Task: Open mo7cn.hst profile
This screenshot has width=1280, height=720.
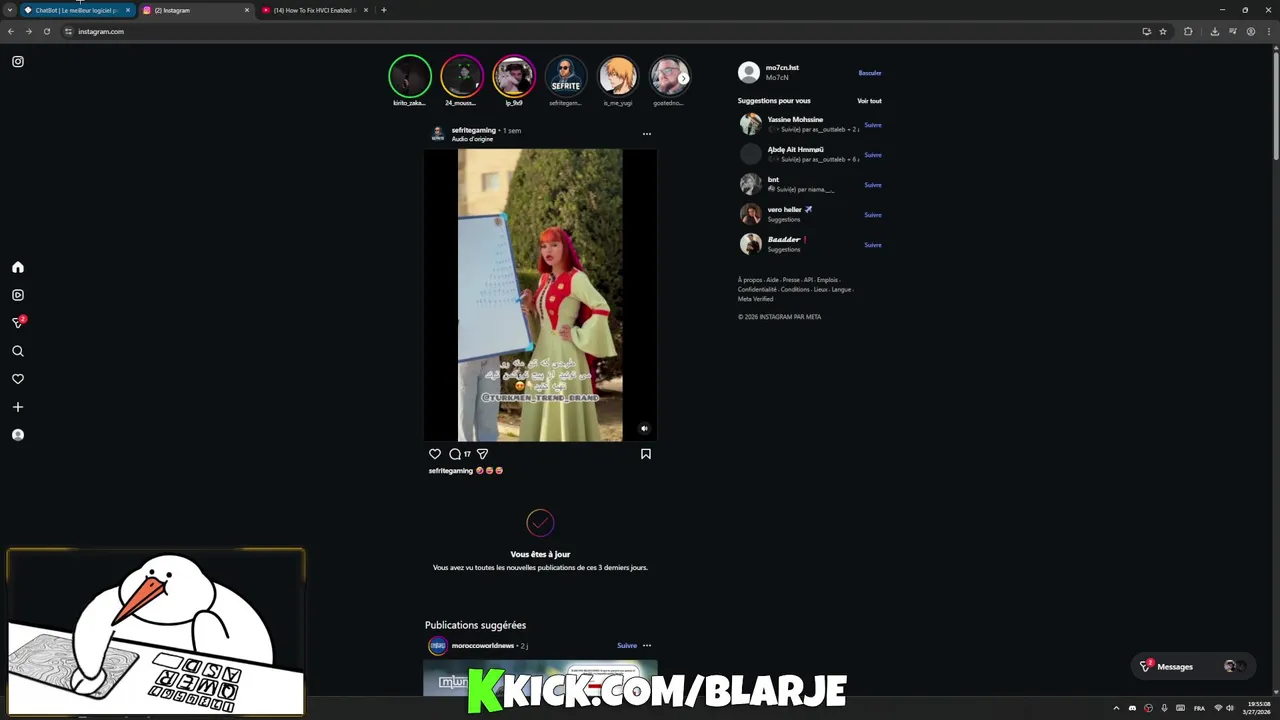Action: click(782, 68)
